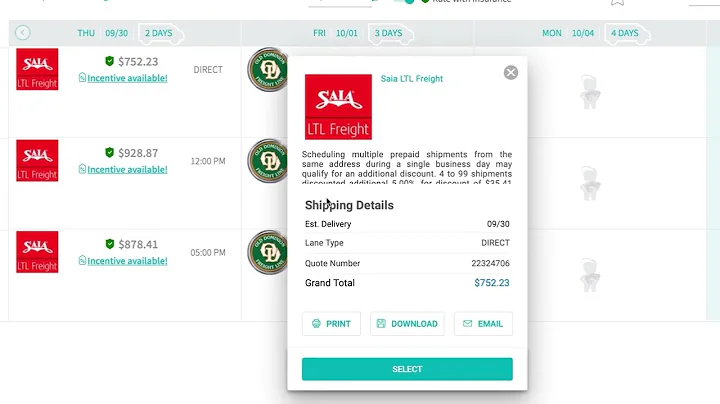Click insurance shield icon beside $752.23

[x=109, y=61]
